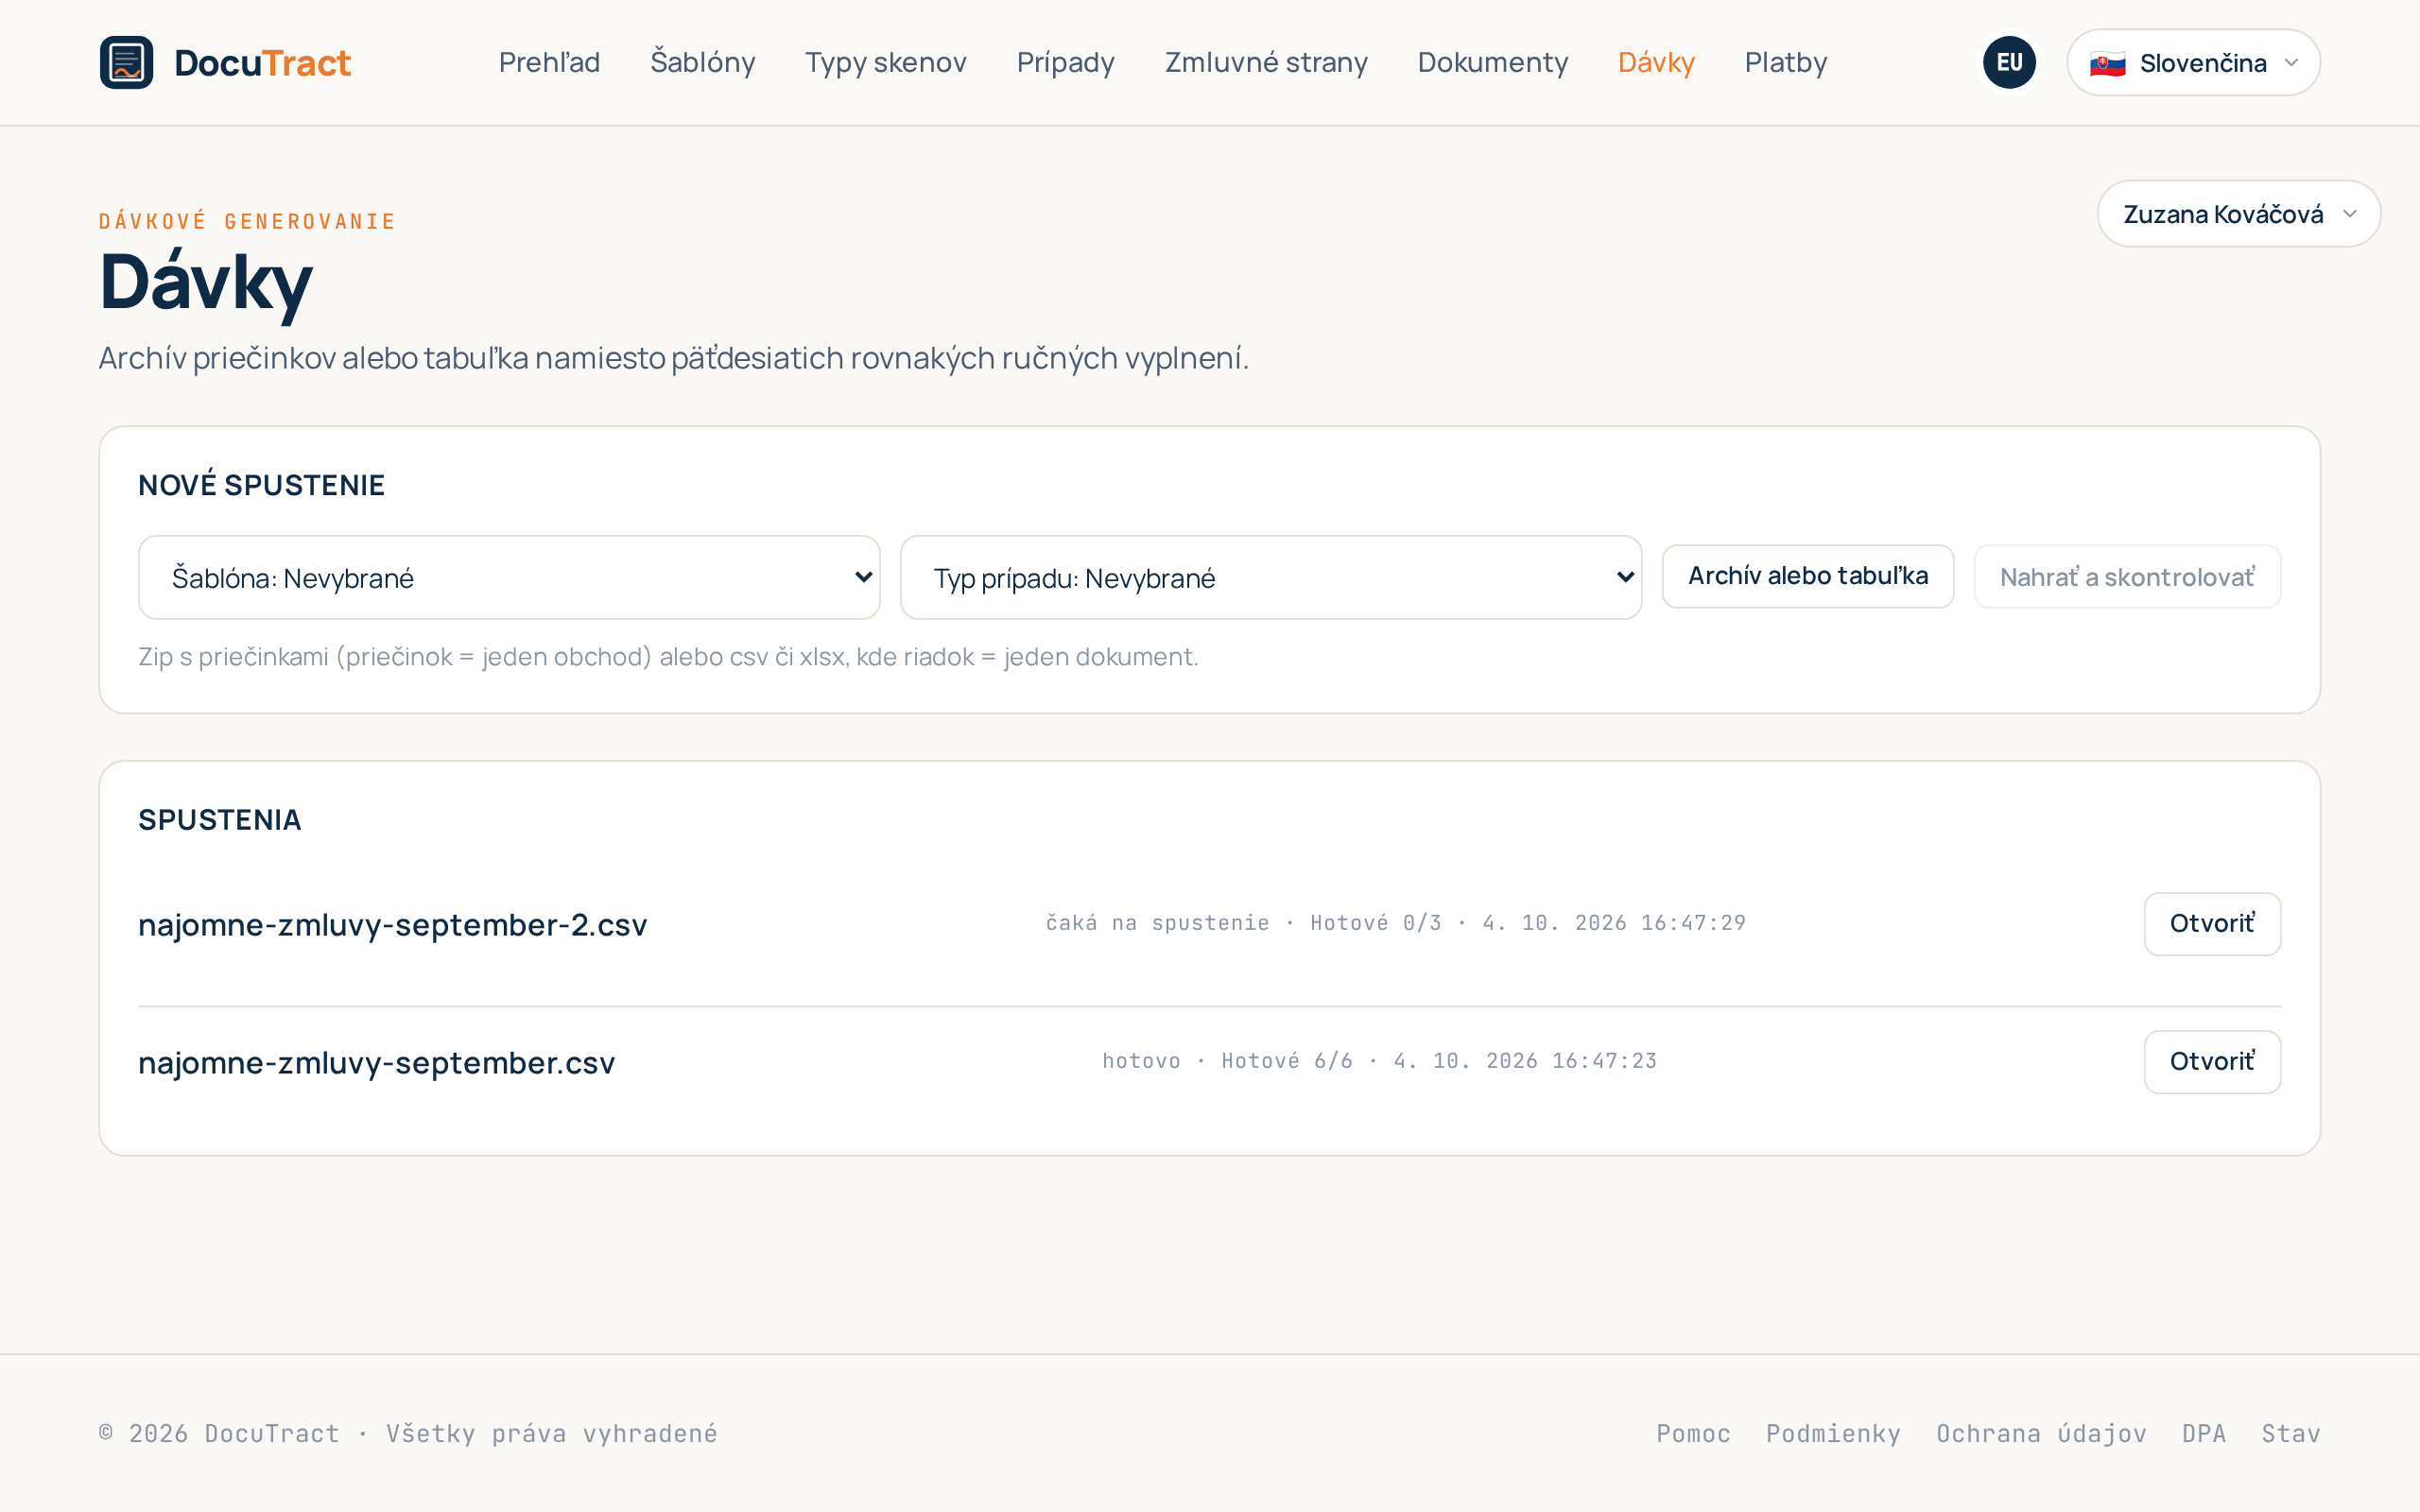Image resolution: width=2420 pixels, height=1512 pixels.
Task: Click the Pomoc footer link
Action: 1693,1433
